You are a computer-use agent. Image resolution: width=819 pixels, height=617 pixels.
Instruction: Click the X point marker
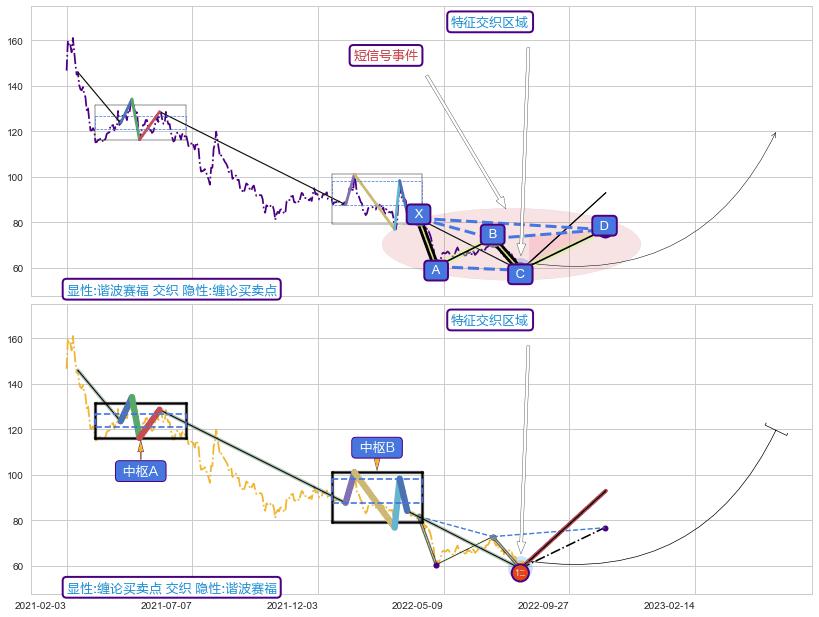419,214
